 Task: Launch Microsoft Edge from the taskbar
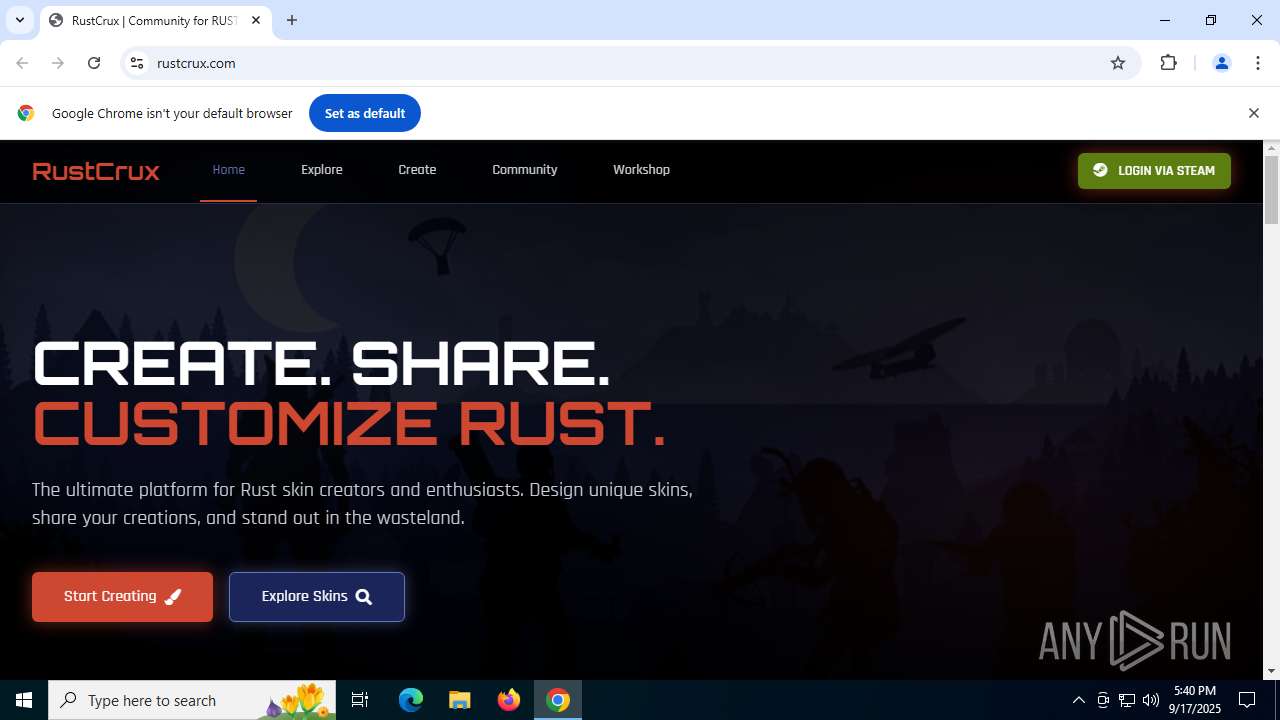411,700
